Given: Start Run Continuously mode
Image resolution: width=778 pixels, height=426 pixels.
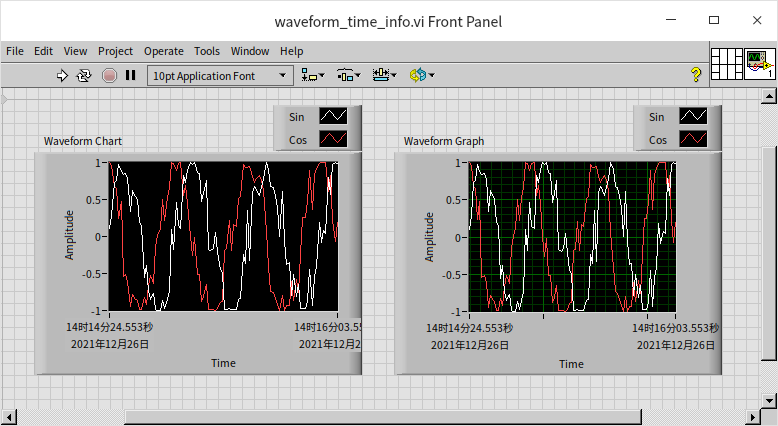Looking at the screenshot, I should coord(85,75).
